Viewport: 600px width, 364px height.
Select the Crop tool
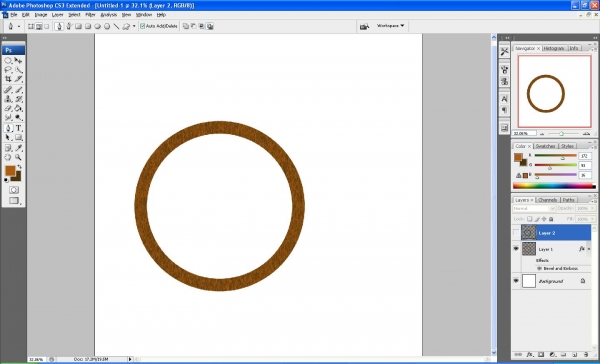(8, 79)
